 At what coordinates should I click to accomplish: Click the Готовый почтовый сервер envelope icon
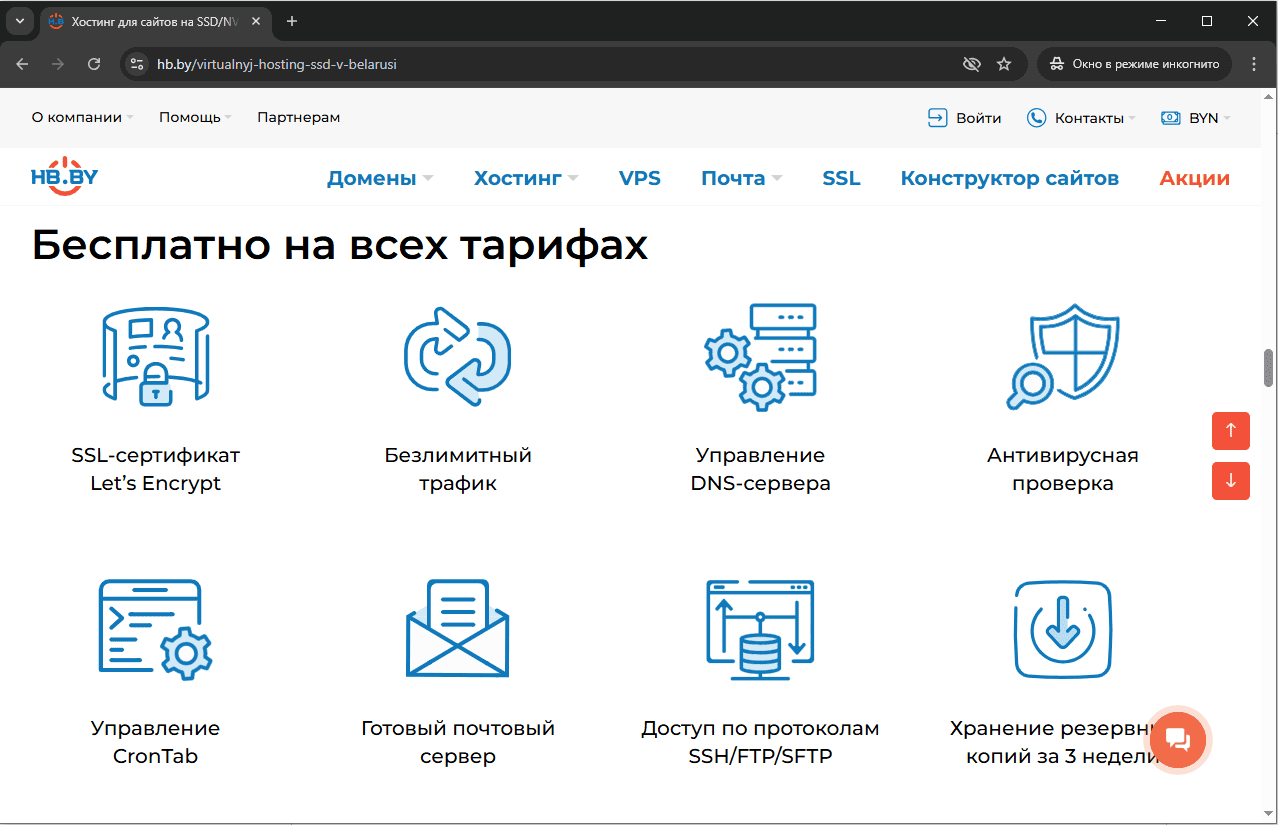pos(457,629)
